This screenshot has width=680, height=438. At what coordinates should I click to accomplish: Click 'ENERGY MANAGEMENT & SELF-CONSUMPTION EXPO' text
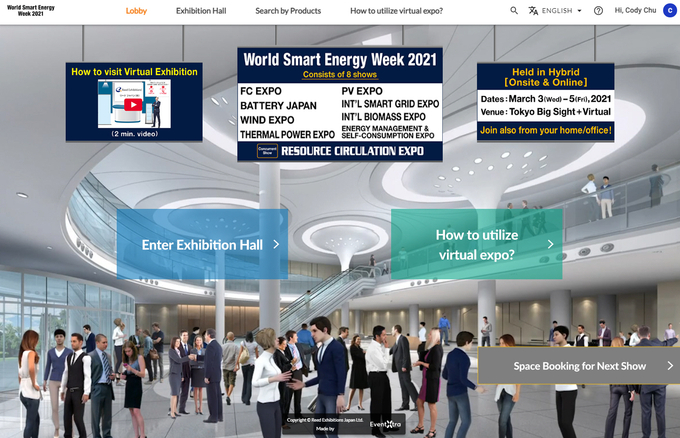[388, 132]
